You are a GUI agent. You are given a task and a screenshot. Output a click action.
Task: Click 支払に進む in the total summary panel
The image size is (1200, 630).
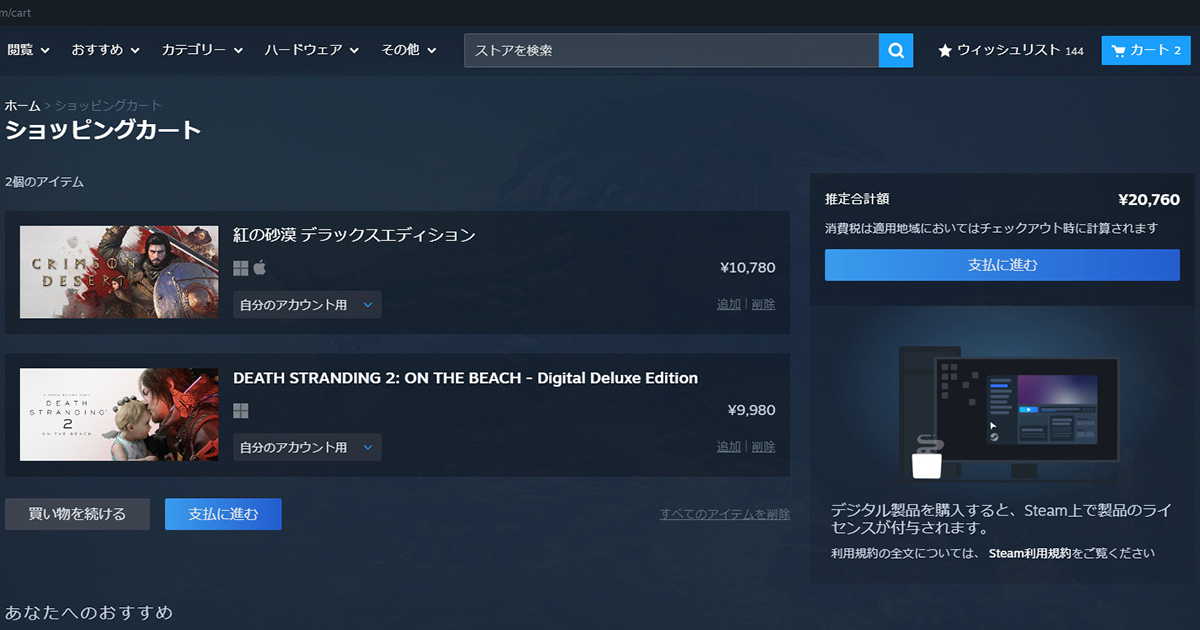tap(1002, 265)
